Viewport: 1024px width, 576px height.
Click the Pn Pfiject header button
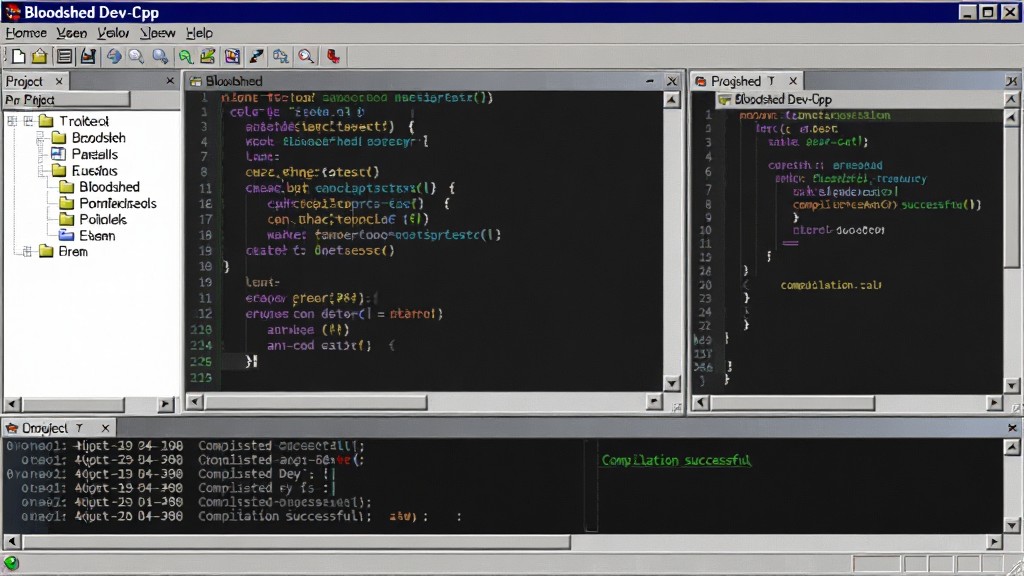click(67, 100)
